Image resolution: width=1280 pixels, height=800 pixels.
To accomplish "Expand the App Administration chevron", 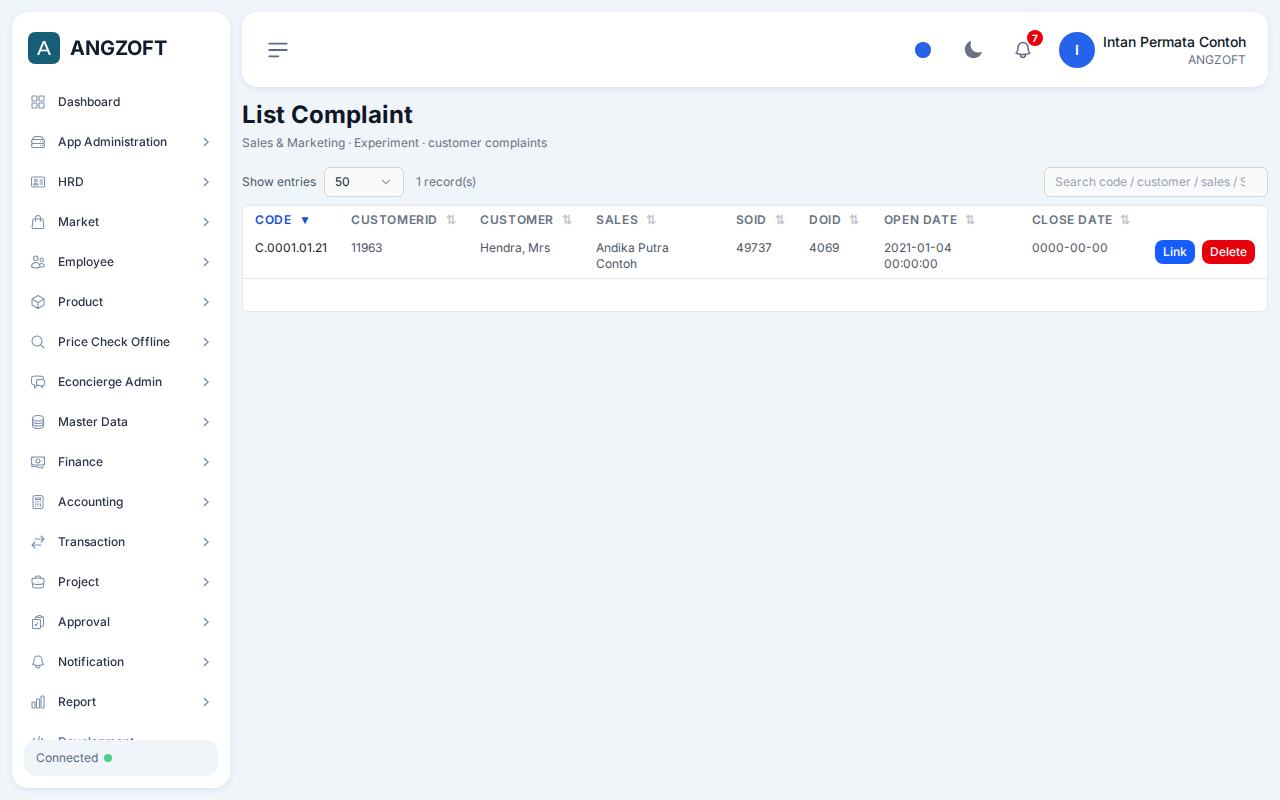I will pyautogui.click(x=206, y=142).
